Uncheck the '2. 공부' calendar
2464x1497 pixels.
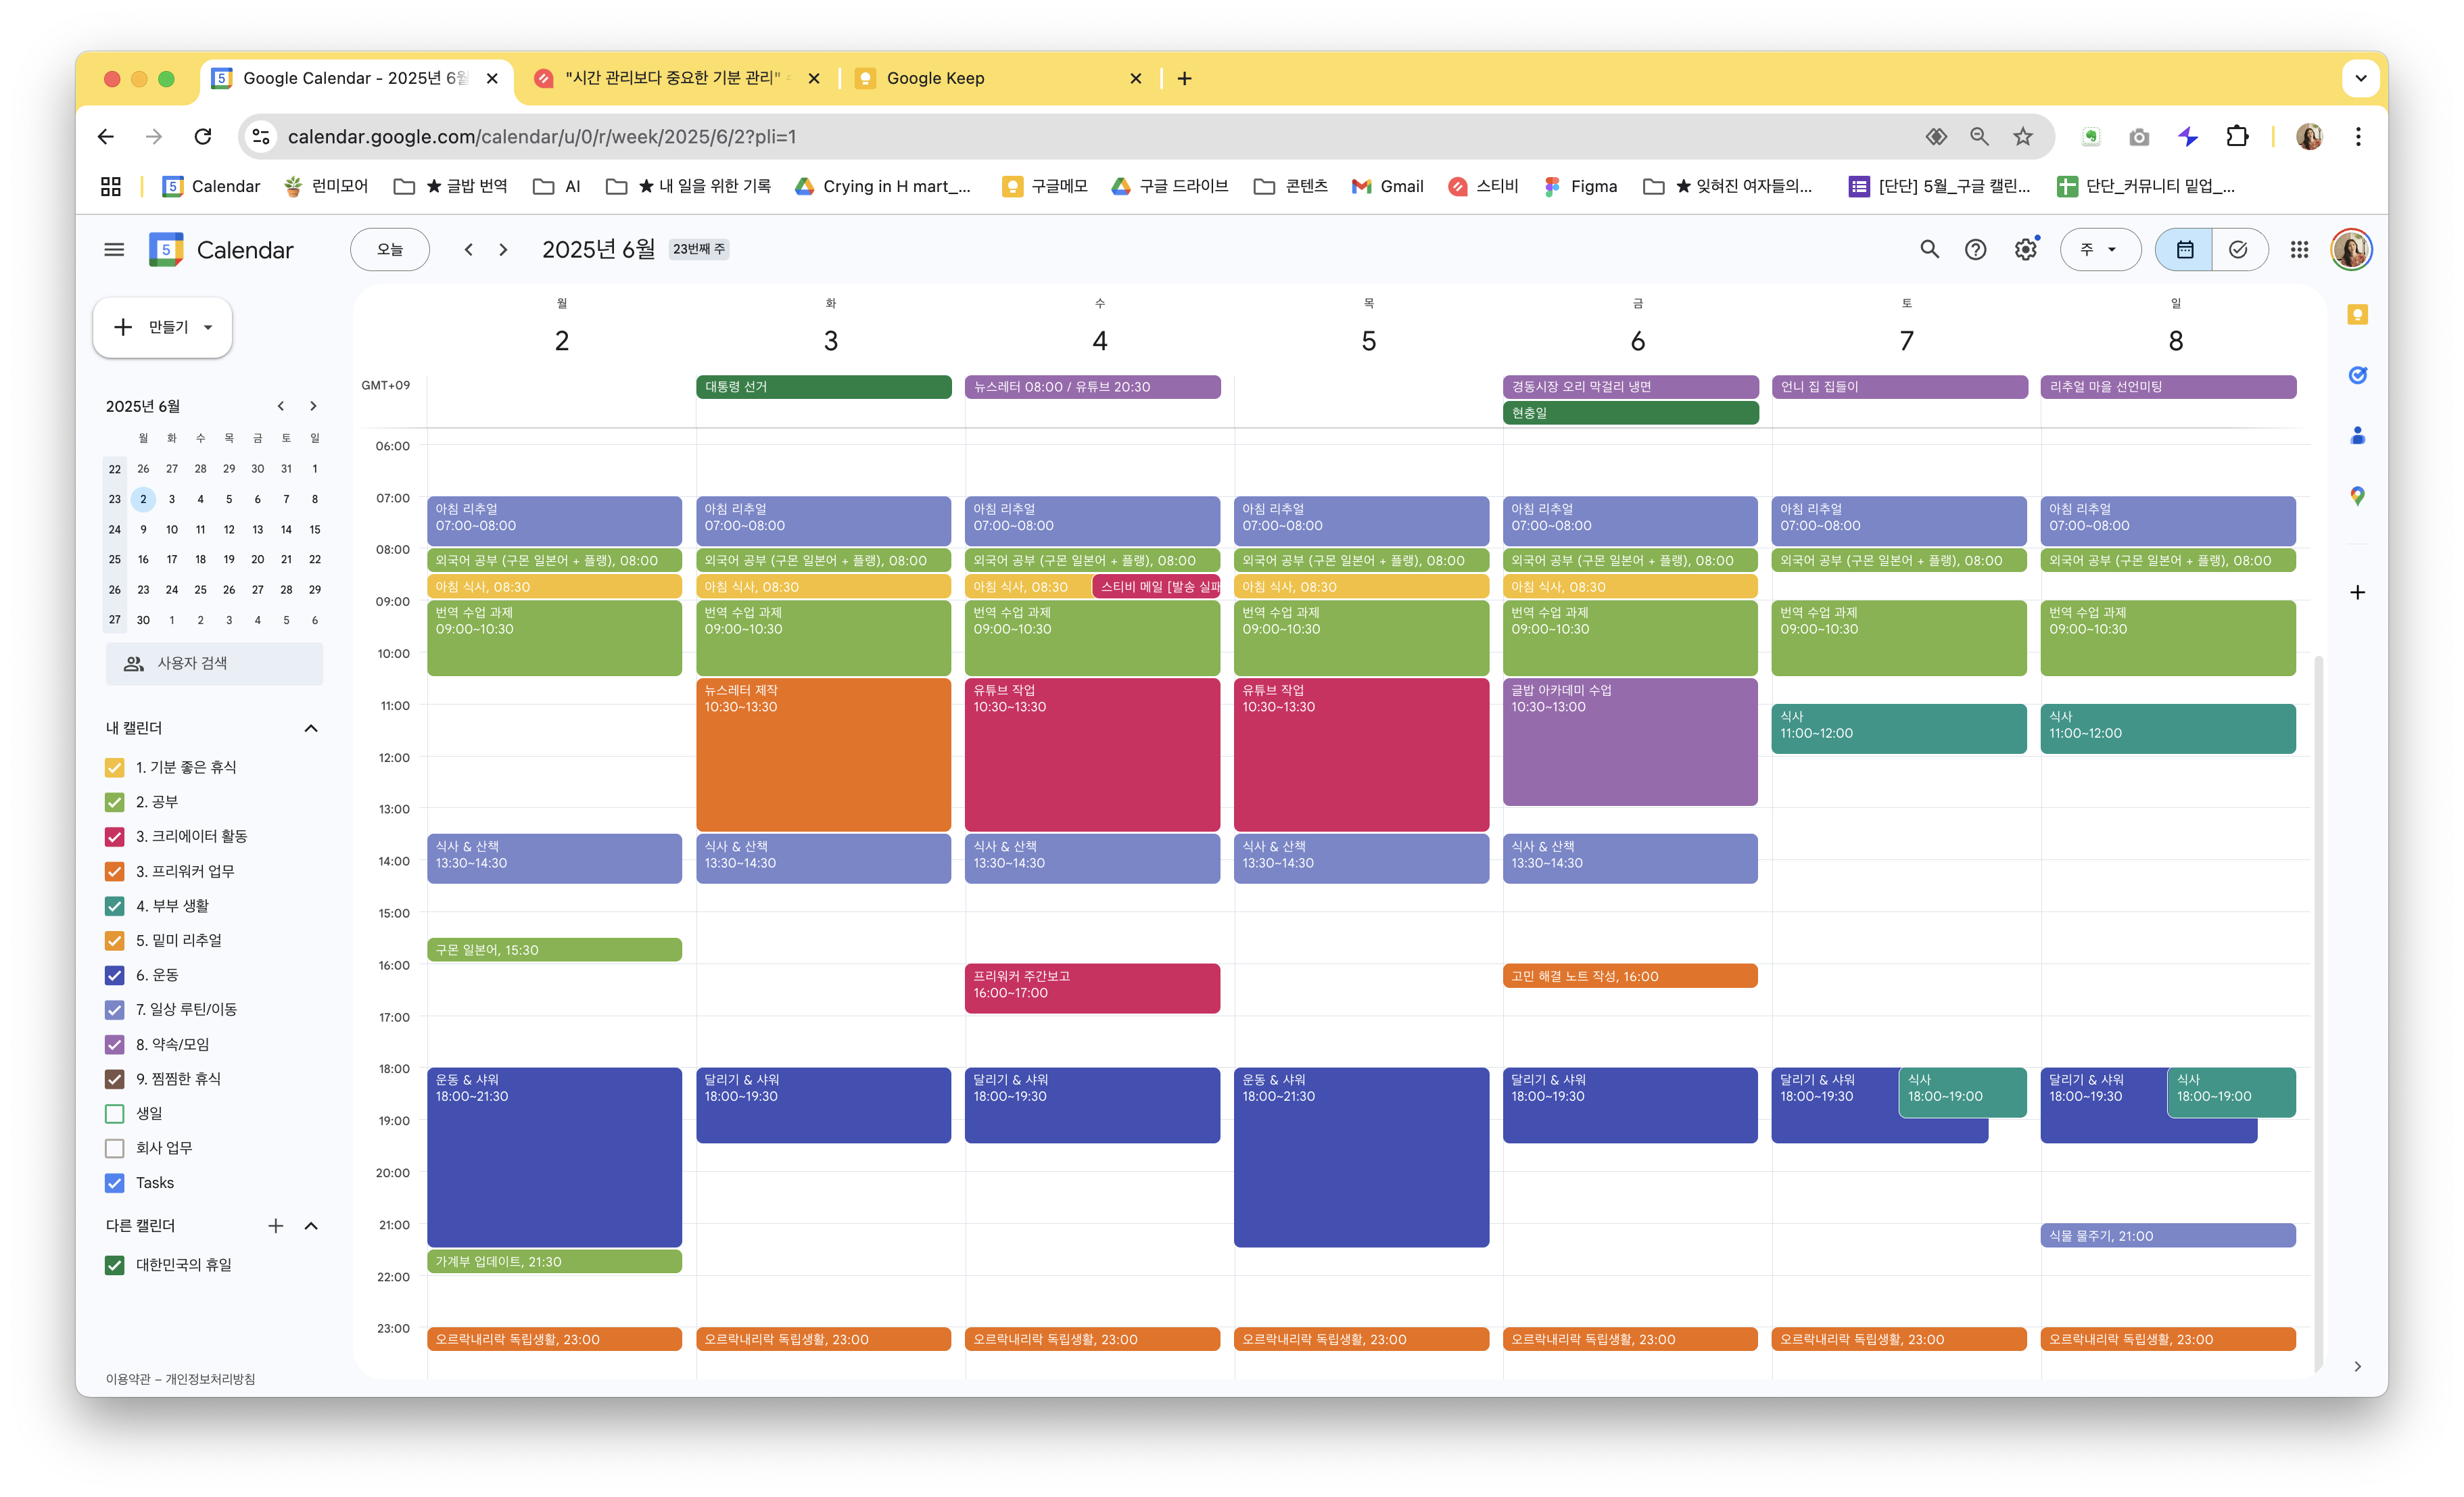pos(114,802)
